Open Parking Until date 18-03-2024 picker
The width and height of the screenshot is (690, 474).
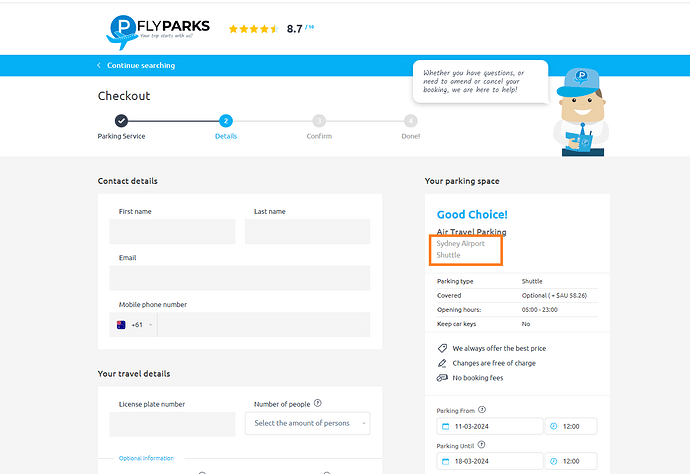(490, 461)
